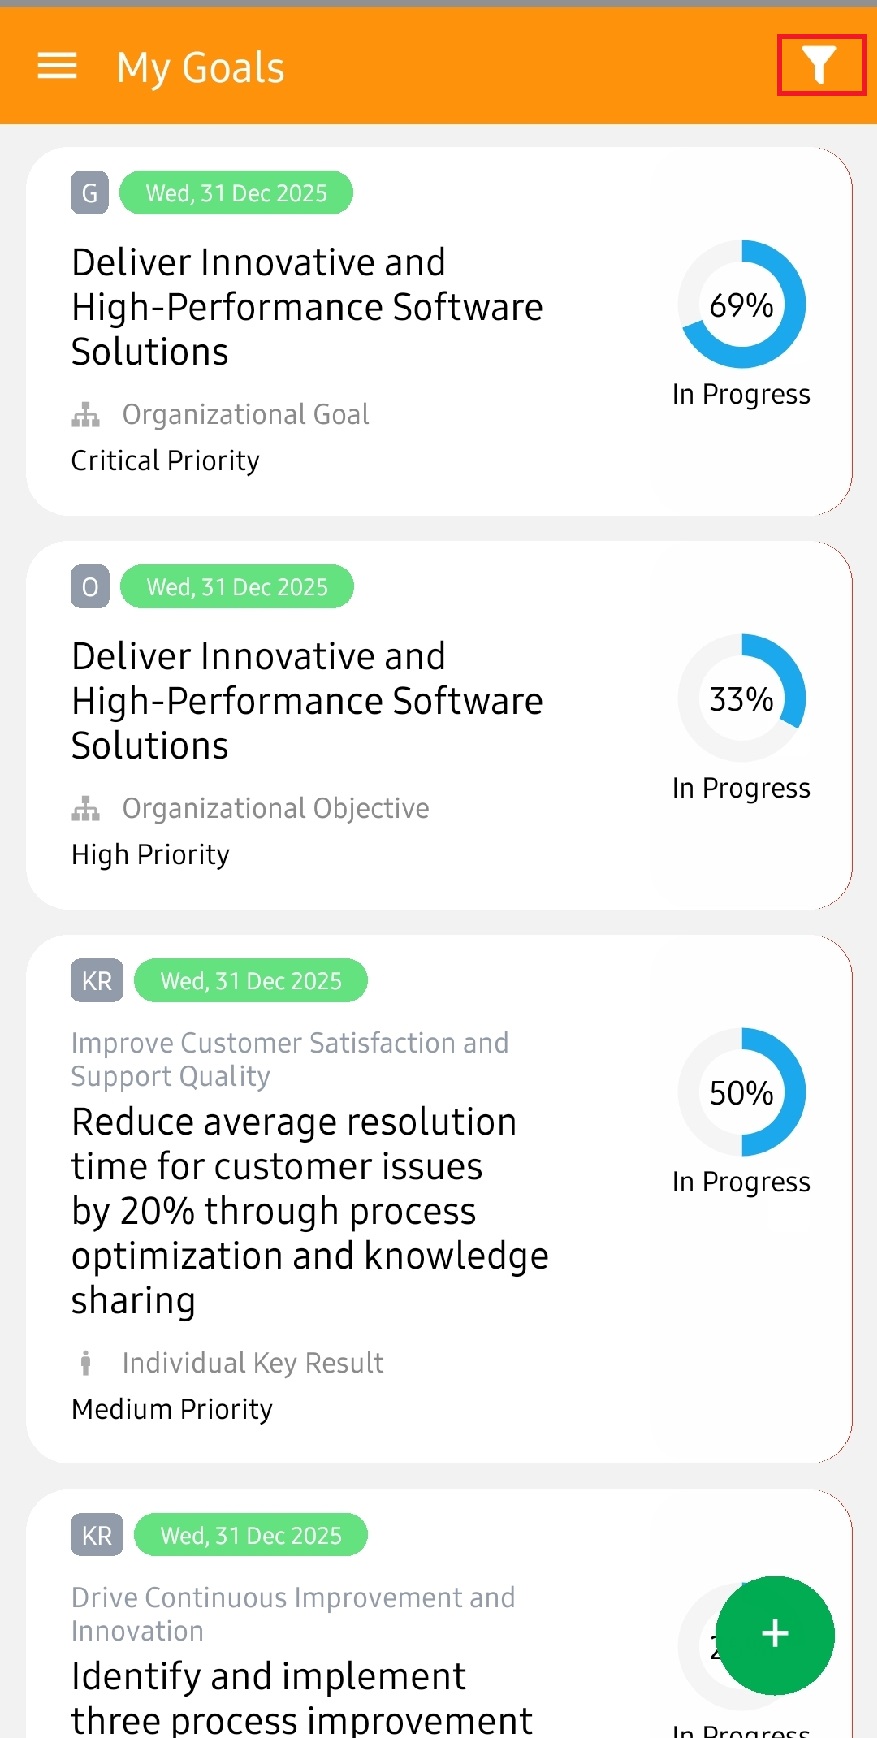This screenshot has height=1738, width=877.
Task: Open the goals filter funnel icon
Action: tap(820, 66)
